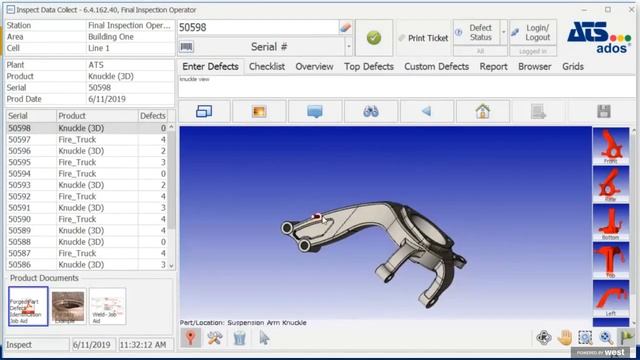Select the Top view thumbnail
This screenshot has height=360, width=640.
[x=611, y=260]
